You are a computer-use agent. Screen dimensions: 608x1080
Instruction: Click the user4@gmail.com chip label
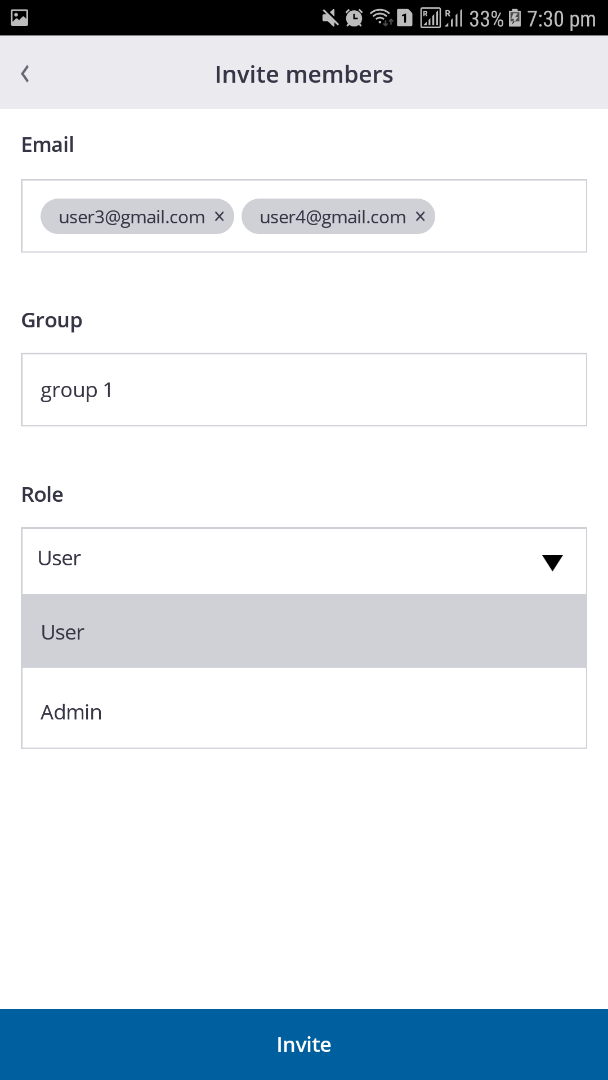[332, 217]
